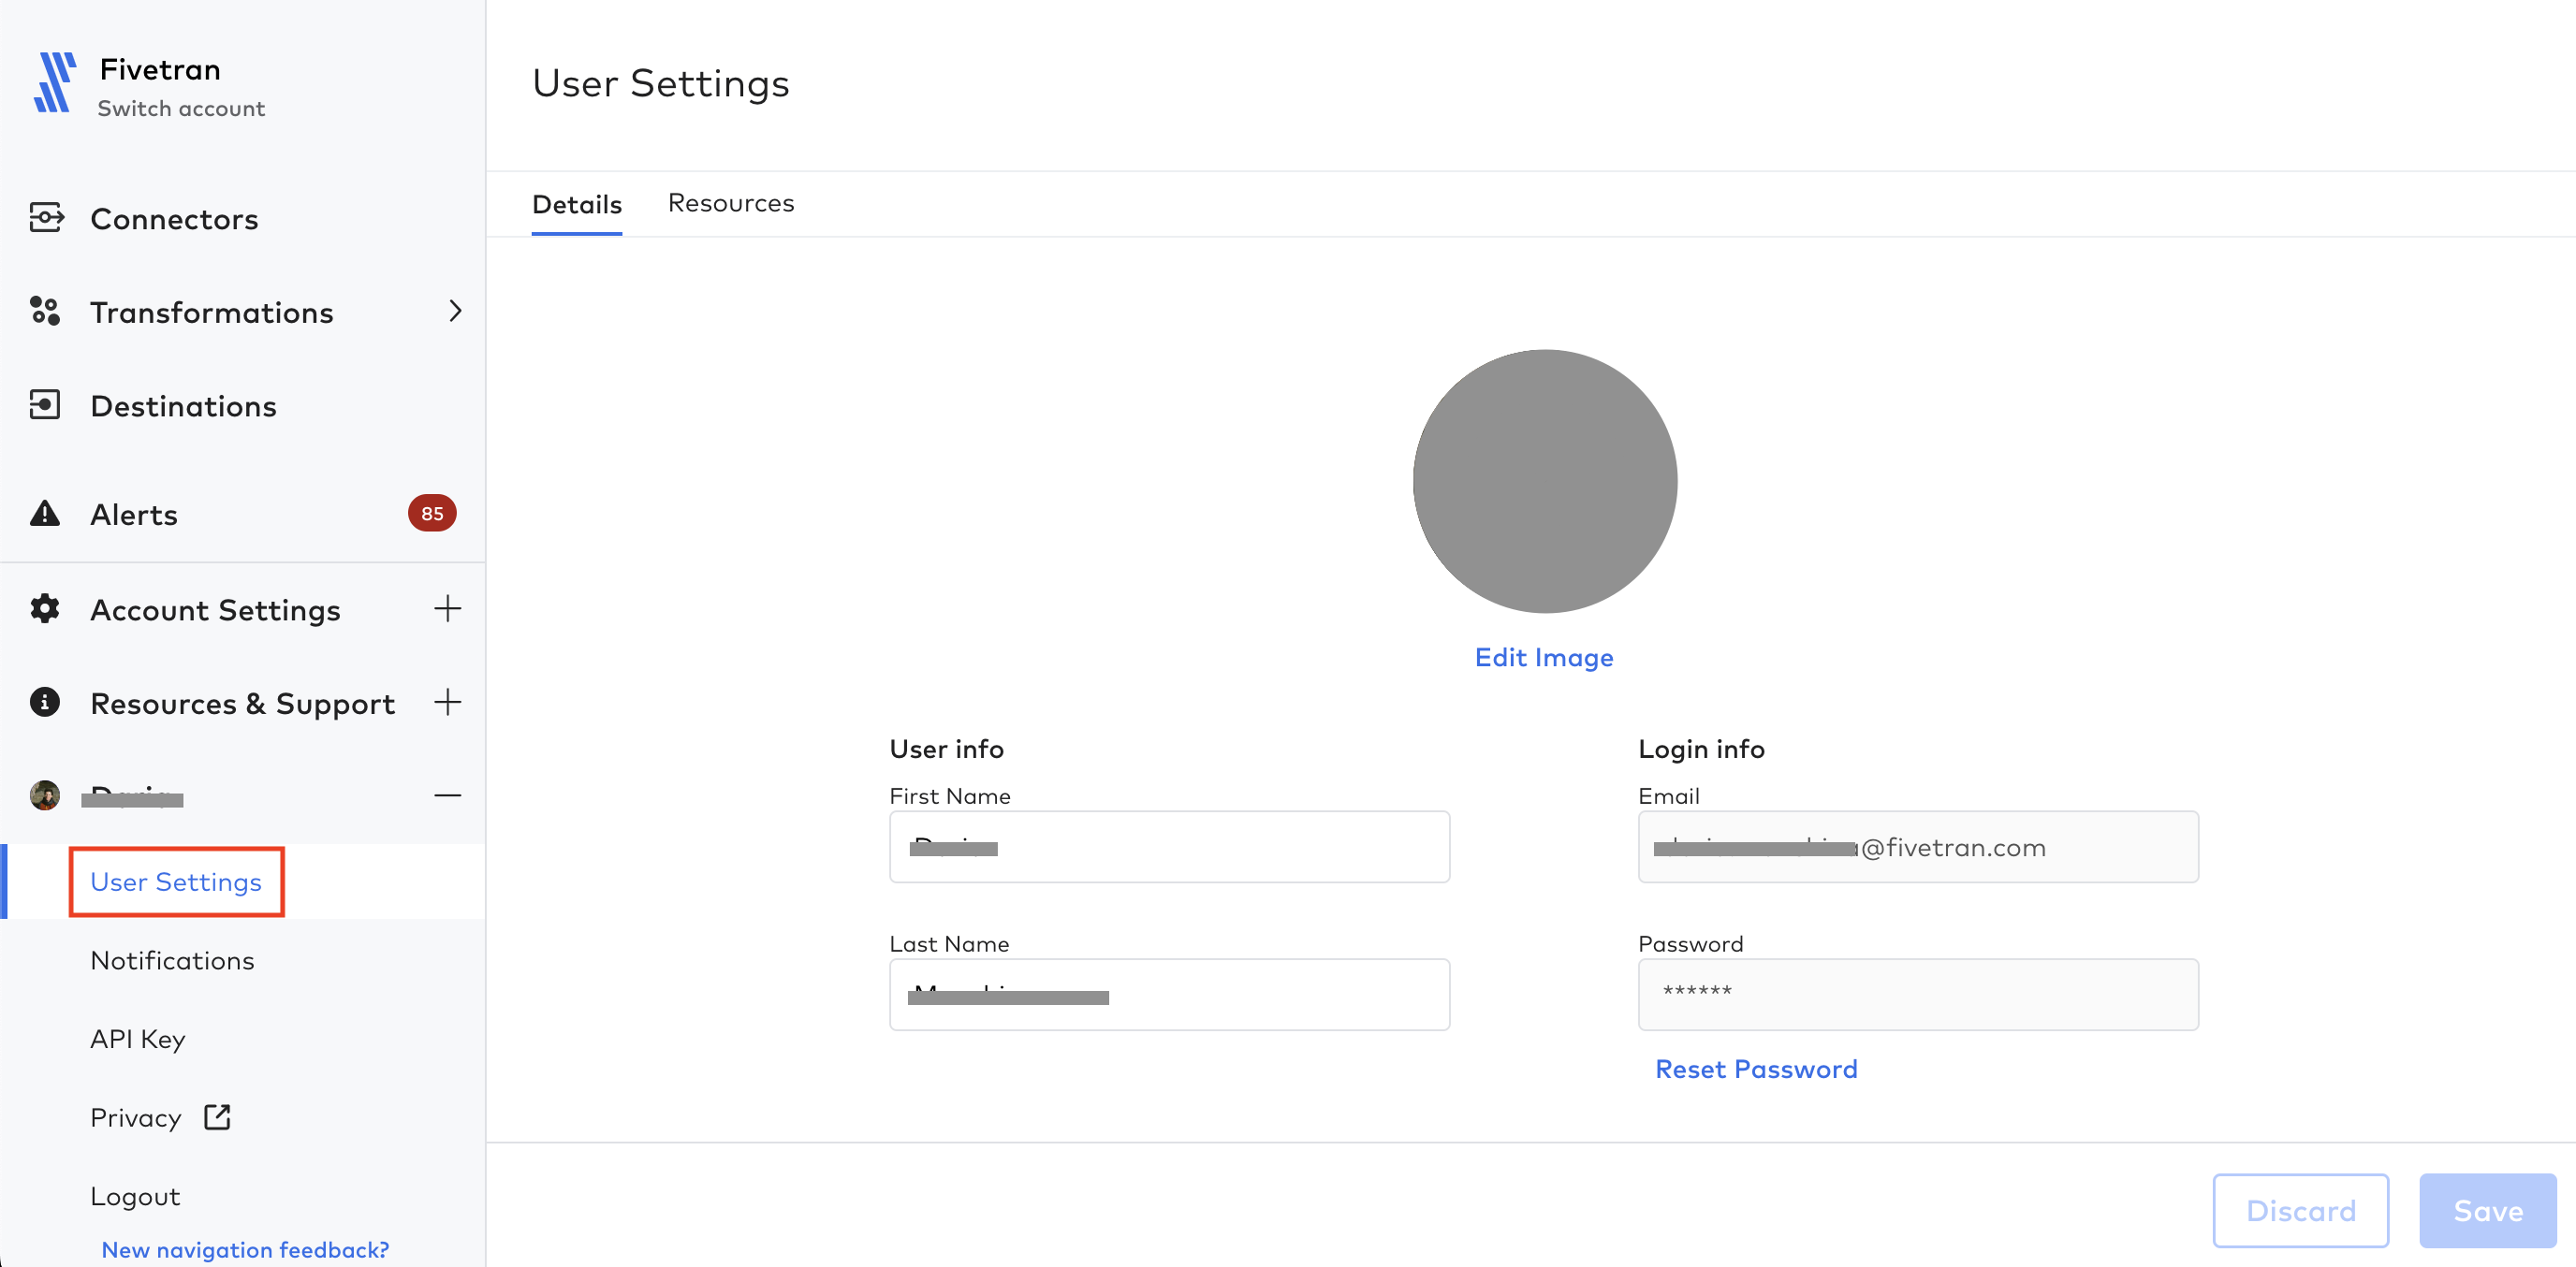Click the Logout menu item
The width and height of the screenshot is (2576, 1267).
point(135,1193)
